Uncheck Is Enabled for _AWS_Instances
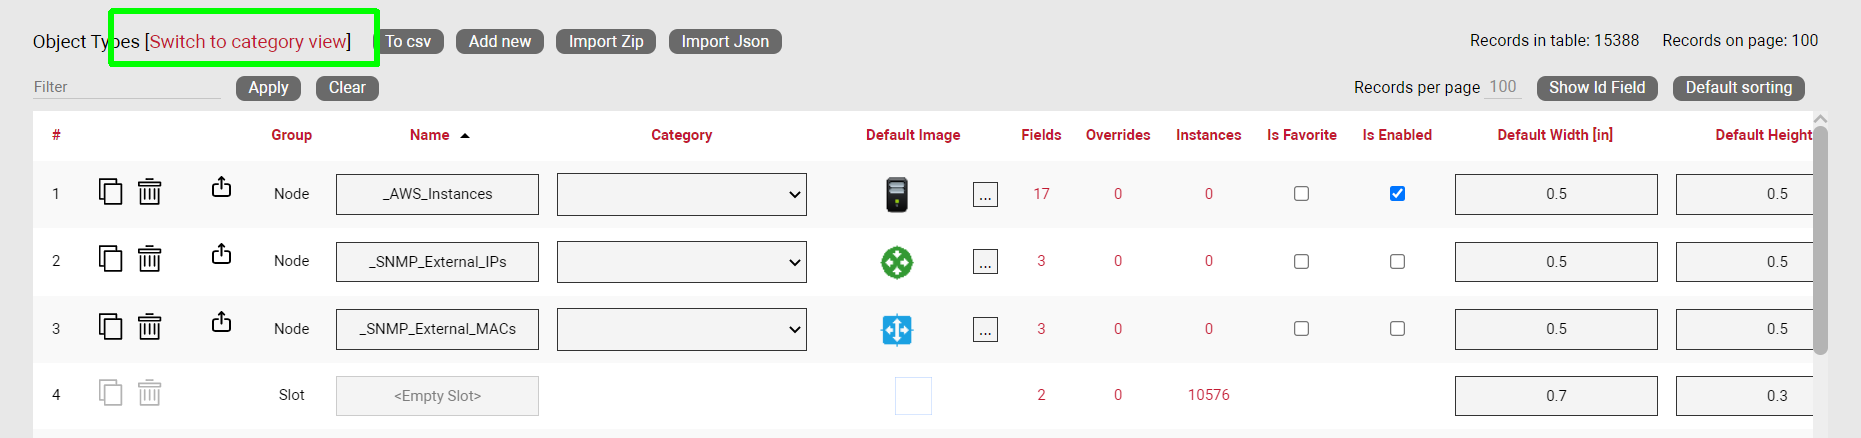 click(1397, 194)
